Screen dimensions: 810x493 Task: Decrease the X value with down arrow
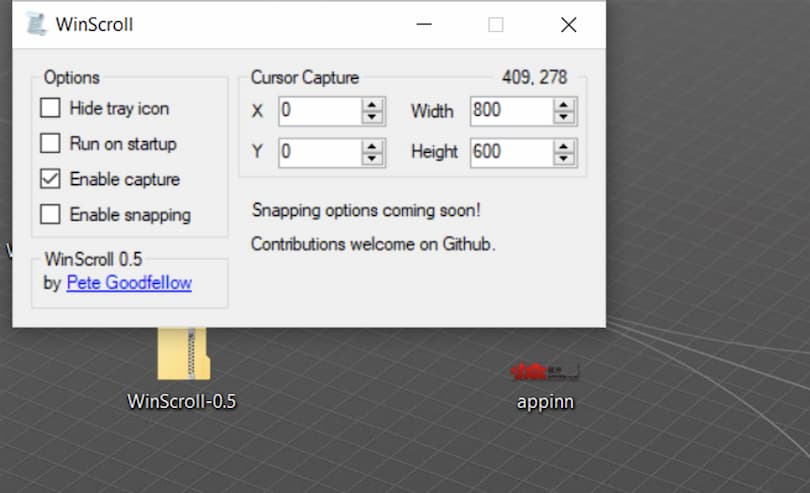coord(373,116)
